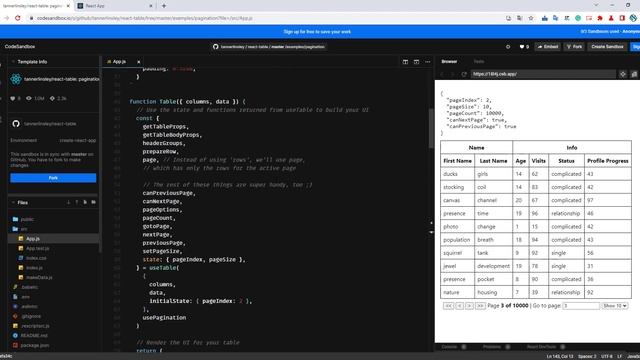Open App.test.js in the file tree
The image size is (640, 360).
coord(38,248)
